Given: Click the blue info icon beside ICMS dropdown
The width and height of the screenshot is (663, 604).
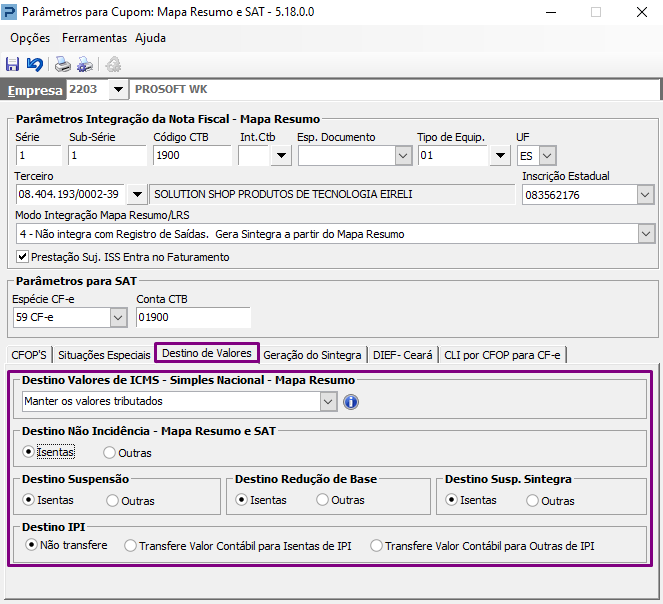Looking at the screenshot, I should coord(351,402).
